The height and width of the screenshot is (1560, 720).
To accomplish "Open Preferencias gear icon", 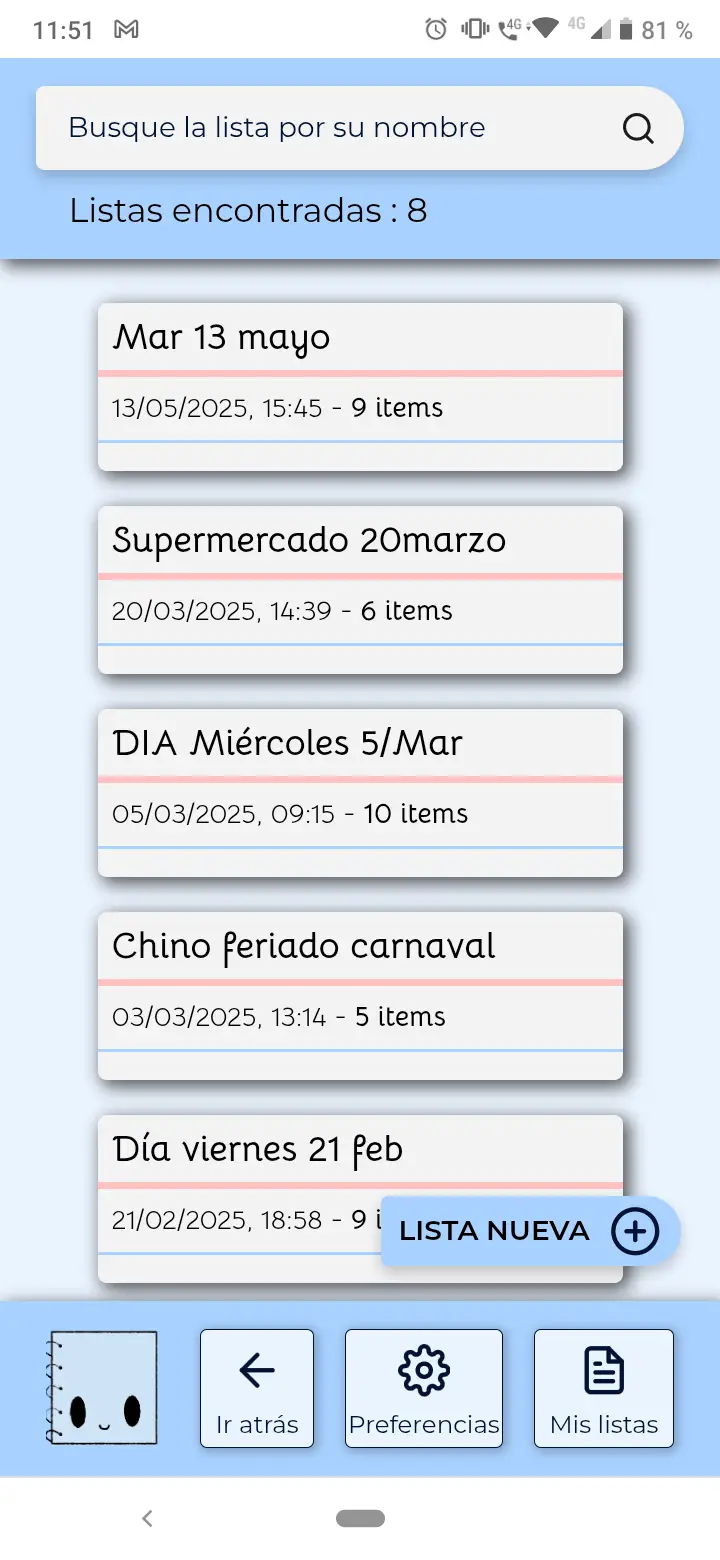I will pyautogui.click(x=424, y=1371).
